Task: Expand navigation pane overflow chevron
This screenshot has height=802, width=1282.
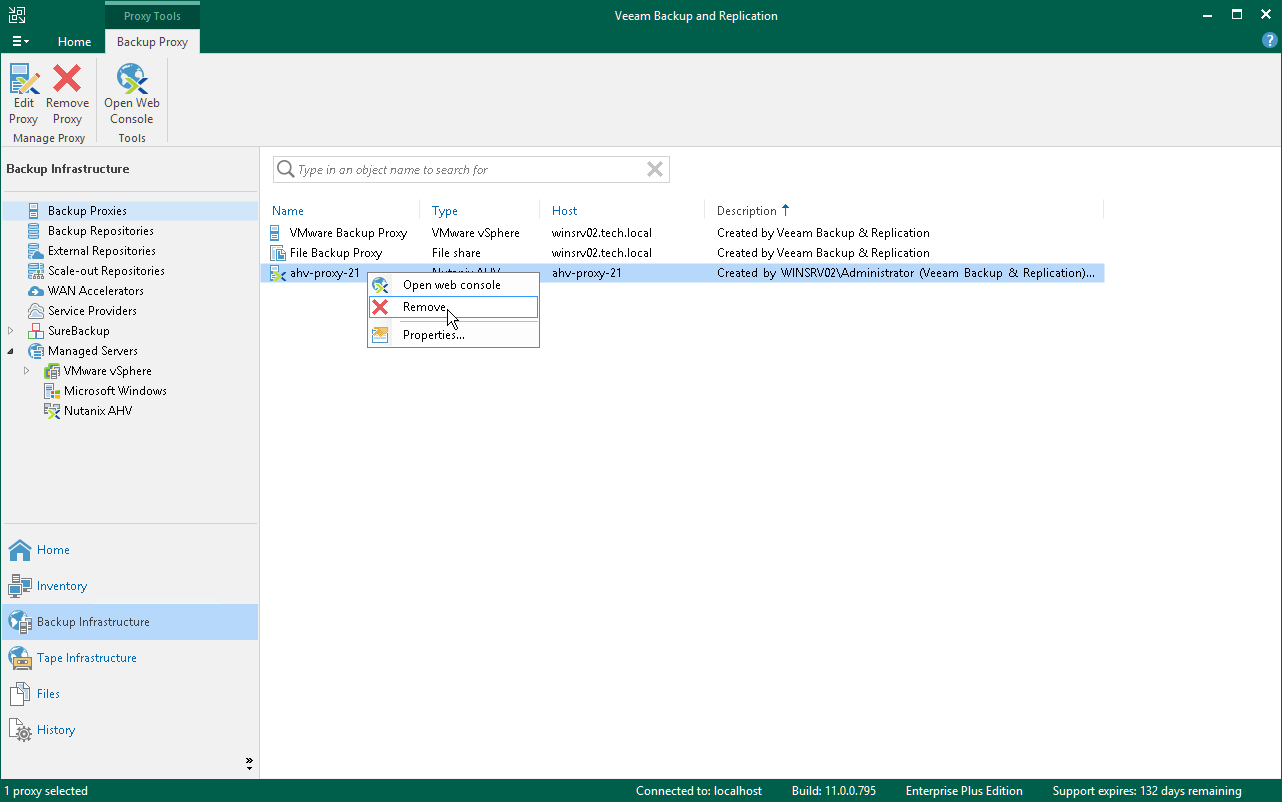Action: (x=249, y=764)
